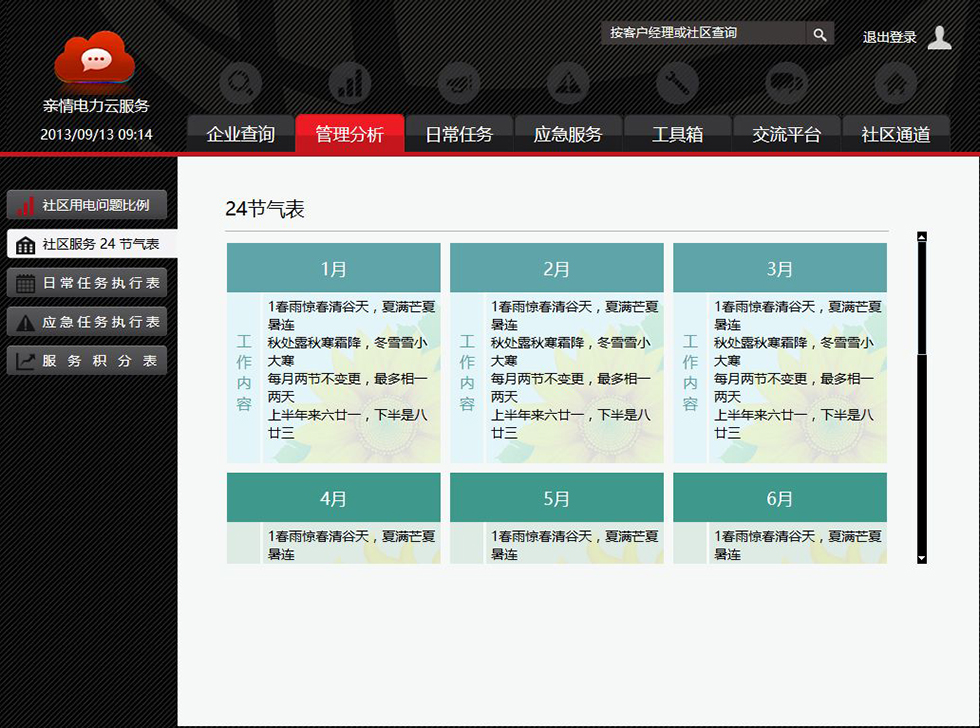Click the warning triangle icon above 应急服务

(568, 83)
